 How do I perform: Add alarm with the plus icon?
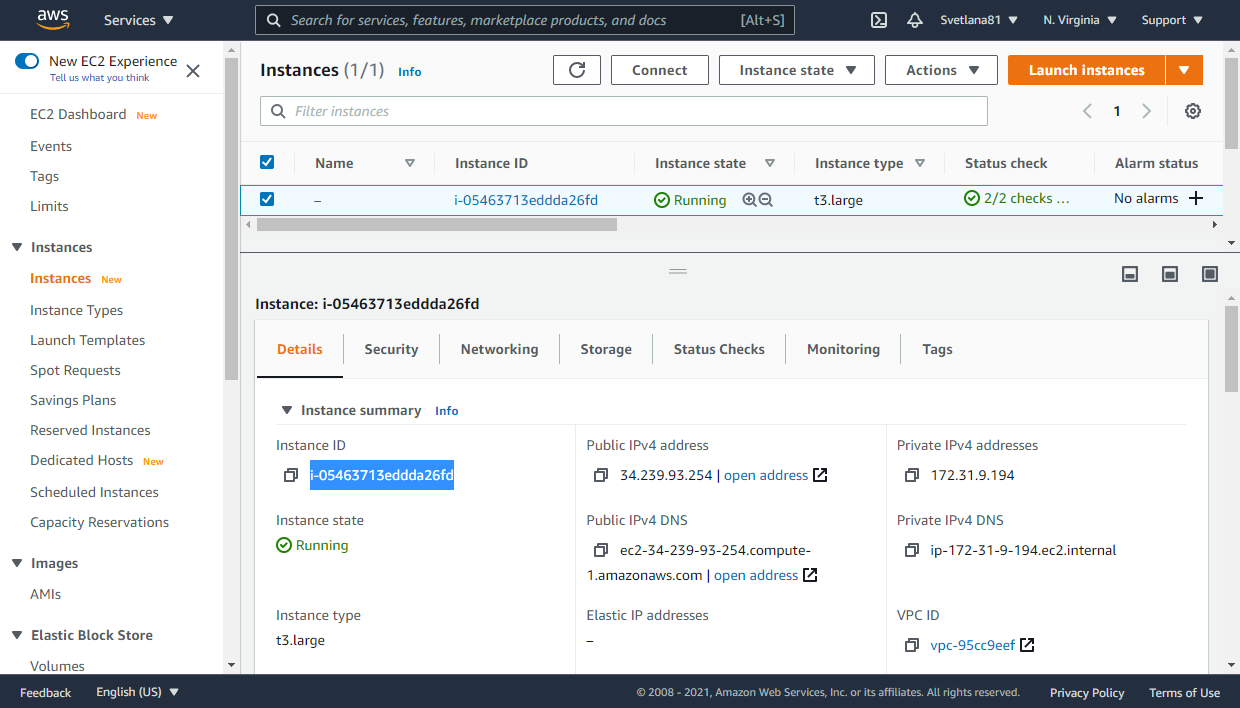(1195, 198)
